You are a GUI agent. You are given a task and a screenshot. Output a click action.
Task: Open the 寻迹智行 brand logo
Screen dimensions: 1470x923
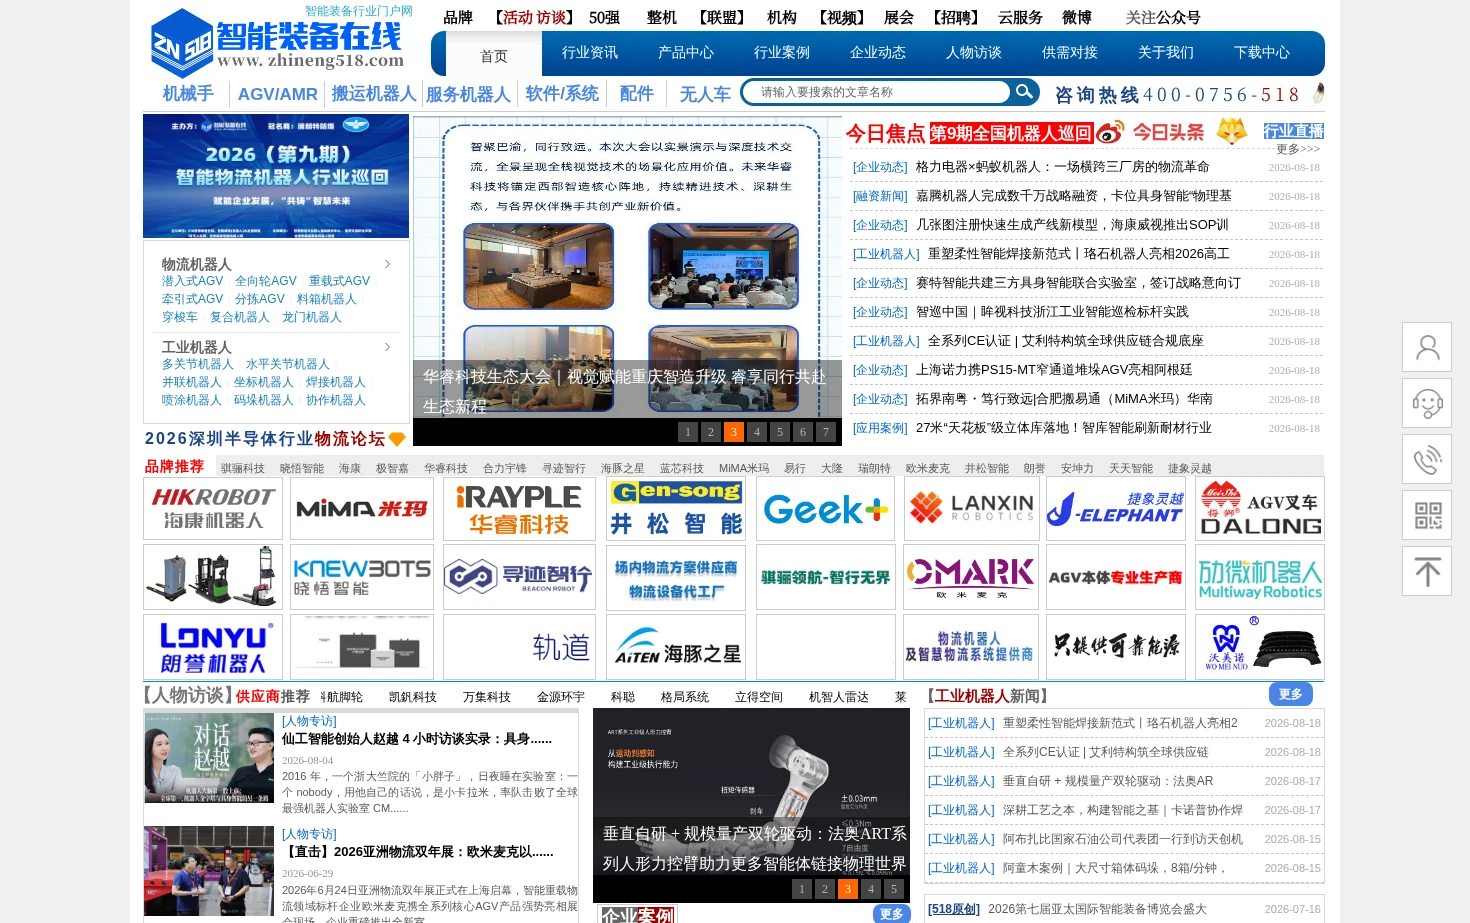519,577
